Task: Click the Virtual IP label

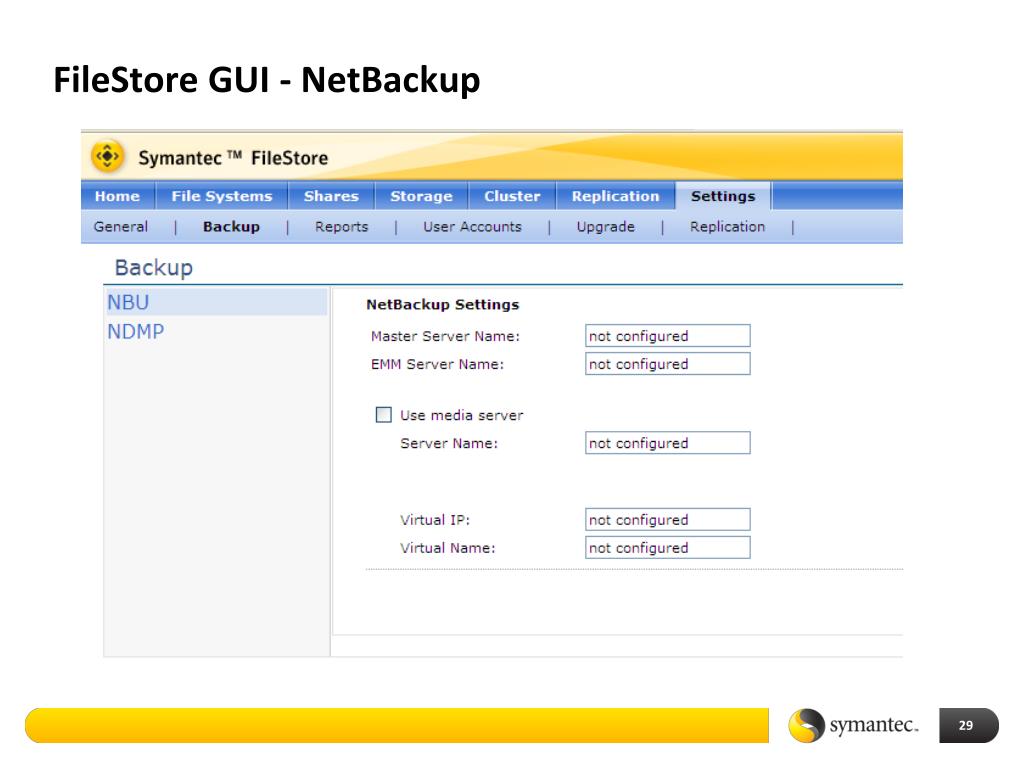Action: (435, 520)
